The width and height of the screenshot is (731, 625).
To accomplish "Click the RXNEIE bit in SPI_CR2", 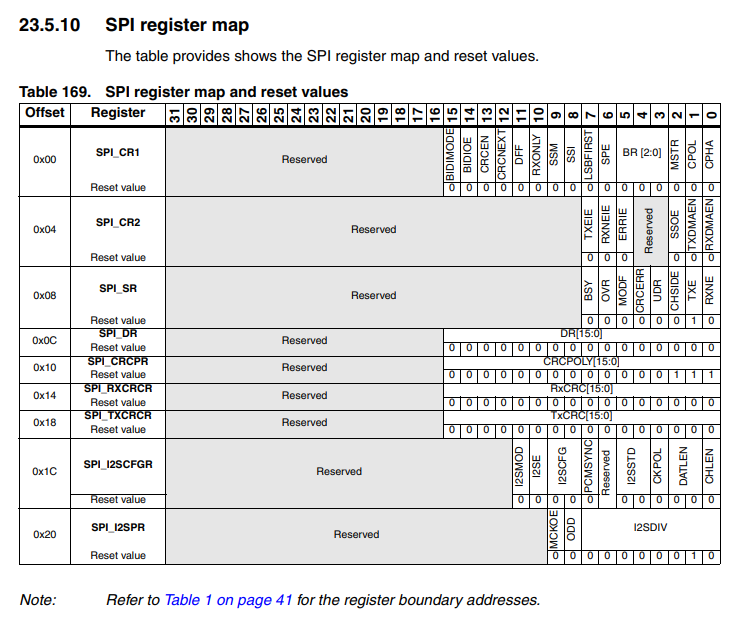I will (606, 224).
